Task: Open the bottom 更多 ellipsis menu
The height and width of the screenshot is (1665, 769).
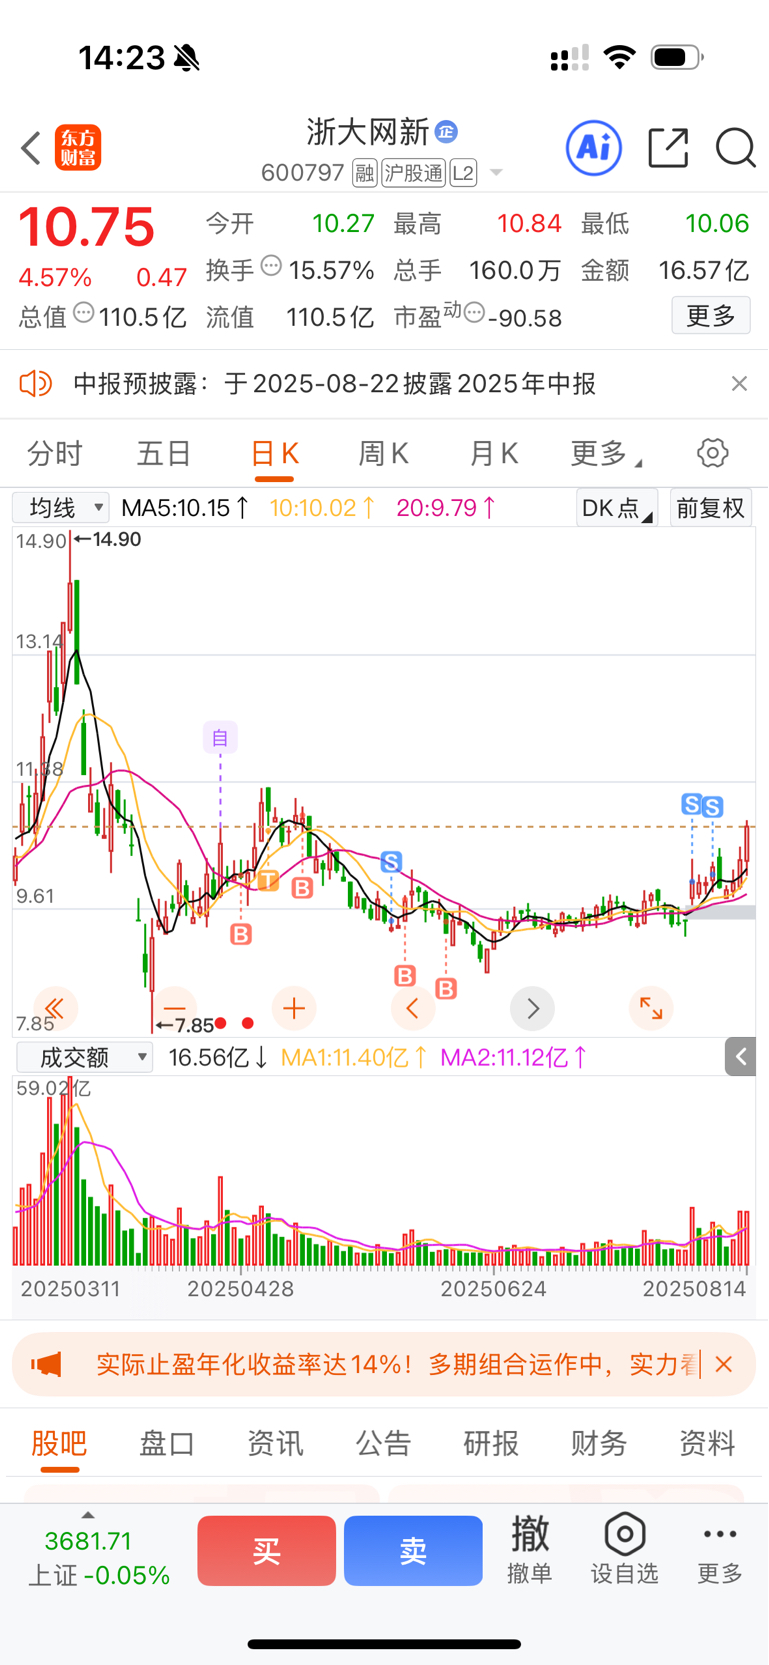Action: (720, 1552)
